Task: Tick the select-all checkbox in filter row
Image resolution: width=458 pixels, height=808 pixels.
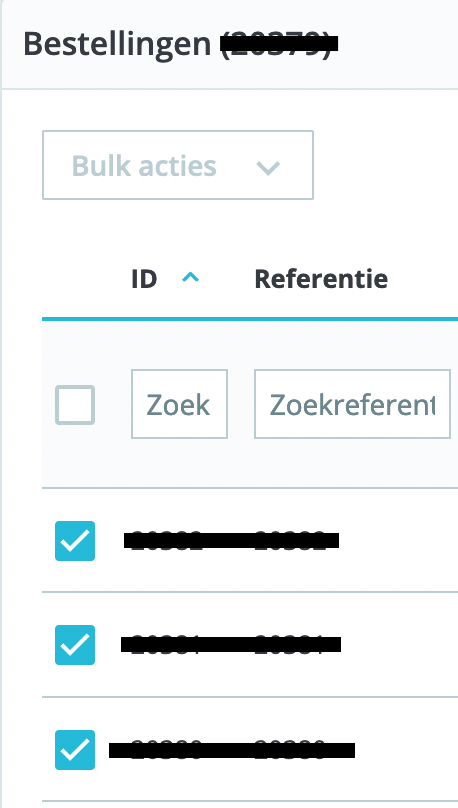Action: [75, 405]
